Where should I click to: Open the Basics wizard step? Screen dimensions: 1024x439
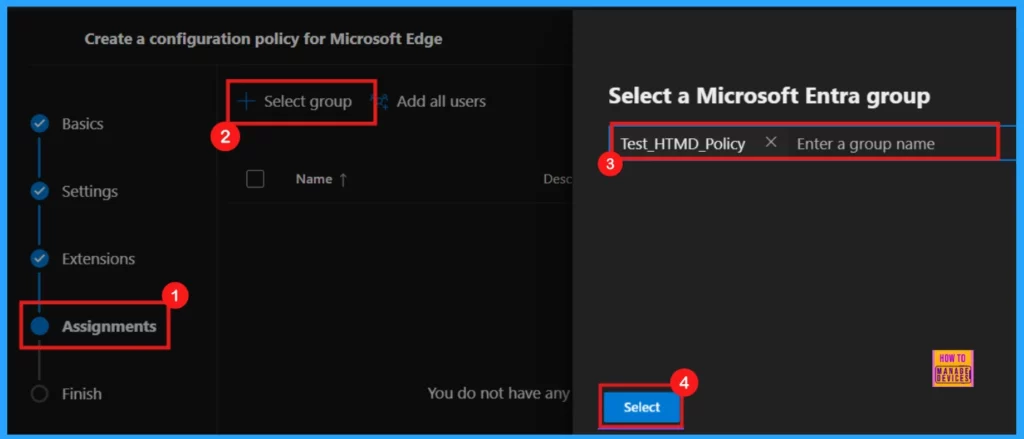(x=82, y=123)
